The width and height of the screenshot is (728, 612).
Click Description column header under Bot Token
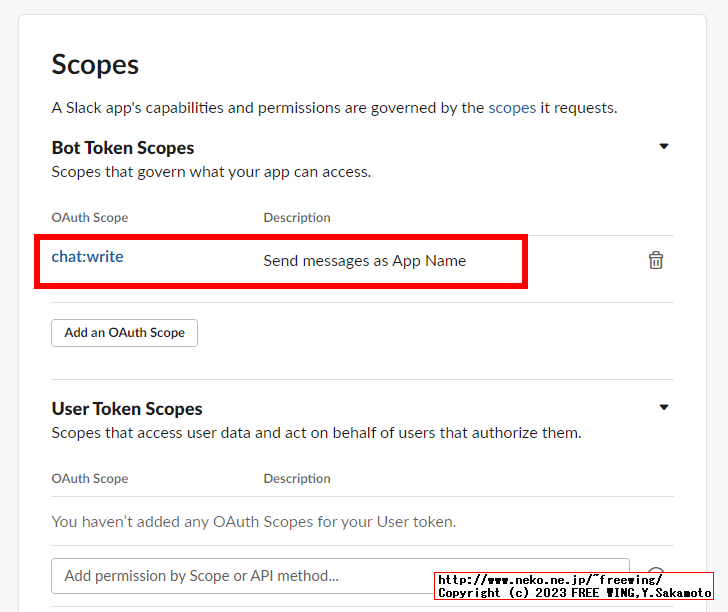coord(297,218)
